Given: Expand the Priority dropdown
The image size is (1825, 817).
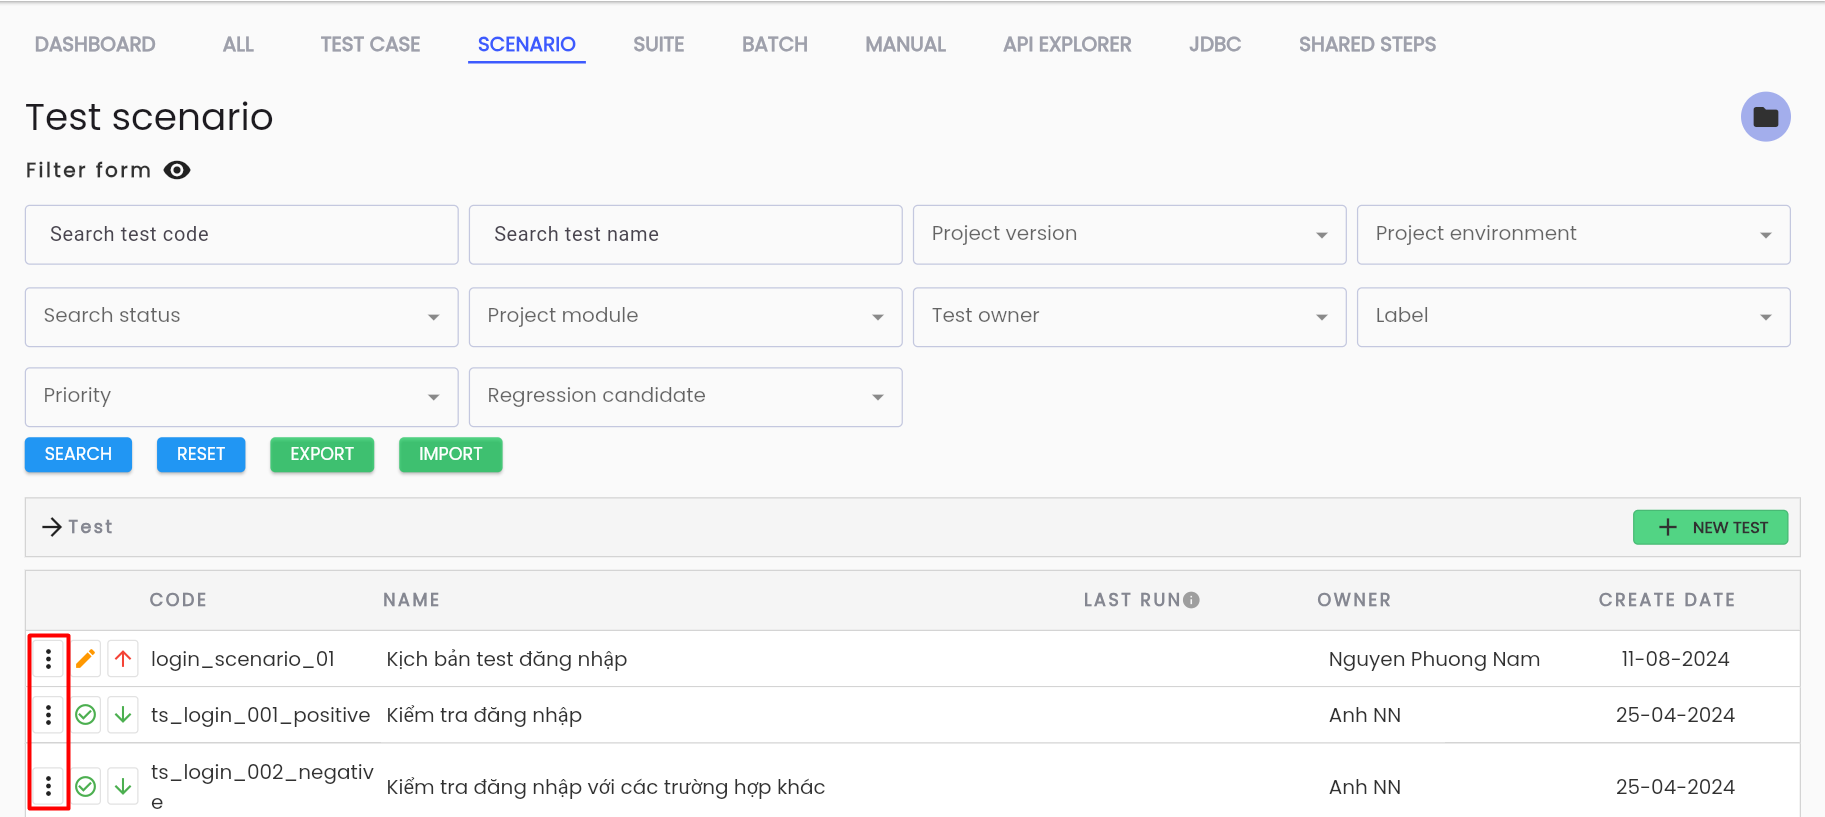Looking at the screenshot, I should tap(241, 397).
